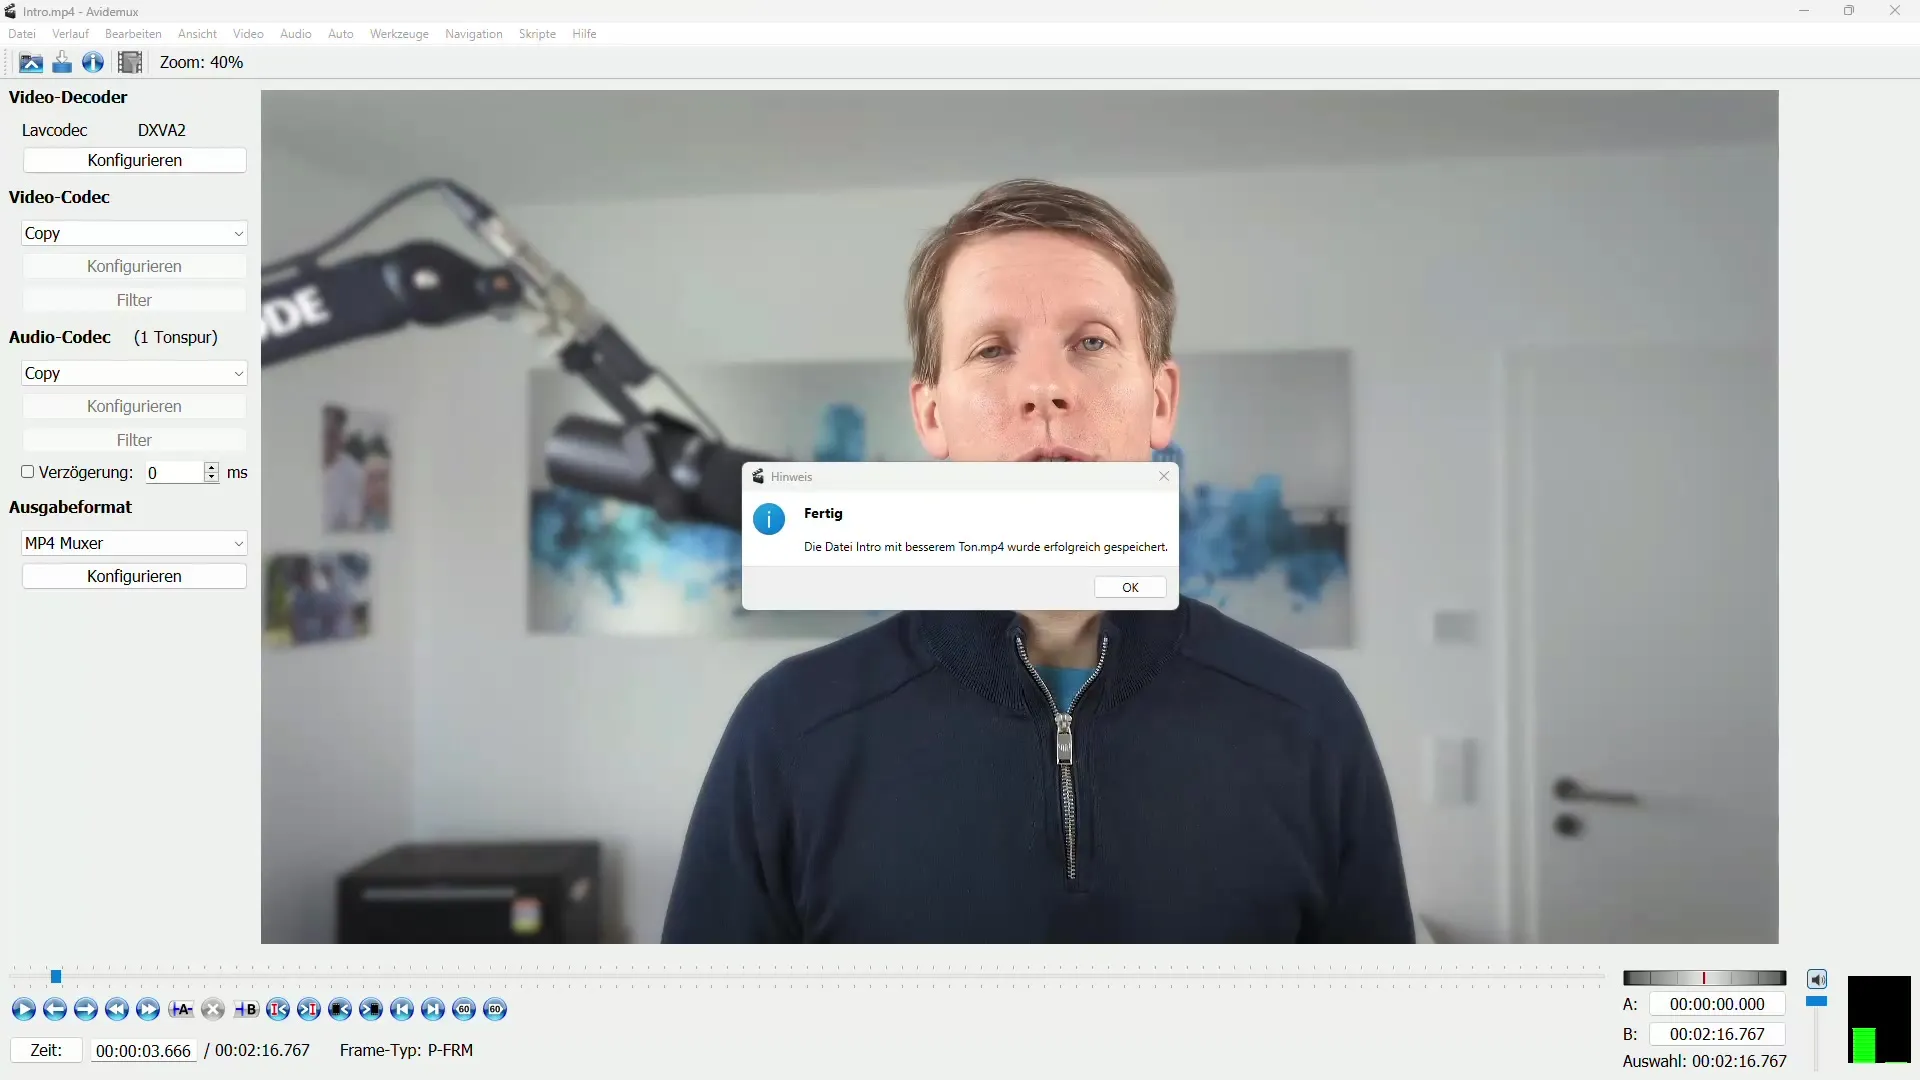Screen dimensions: 1920x1080
Task: Open the Datei menu
Action: click(x=22, y=33)
